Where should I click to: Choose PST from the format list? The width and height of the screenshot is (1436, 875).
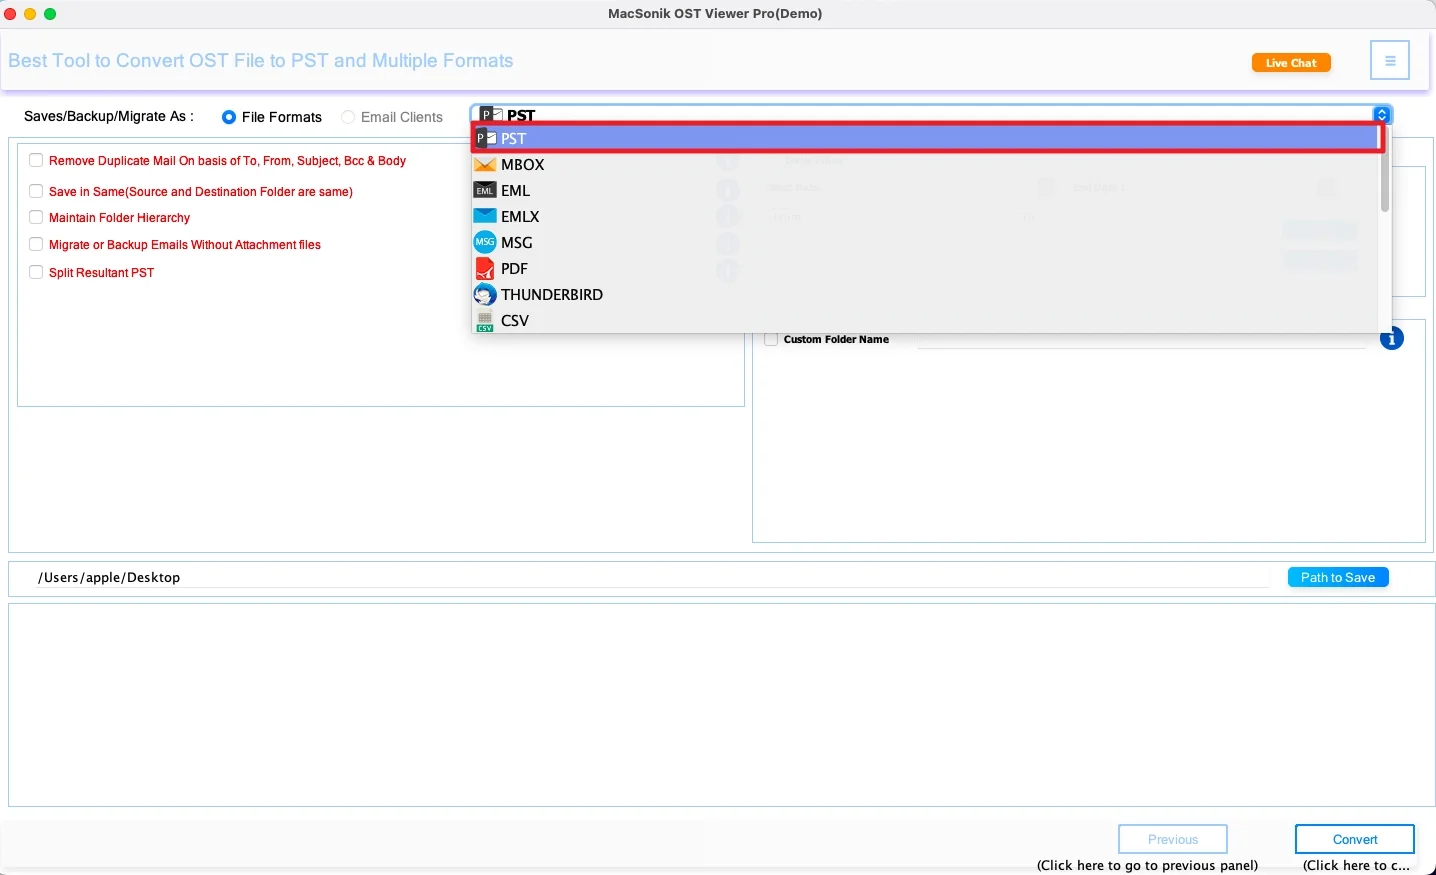(927, 138)
